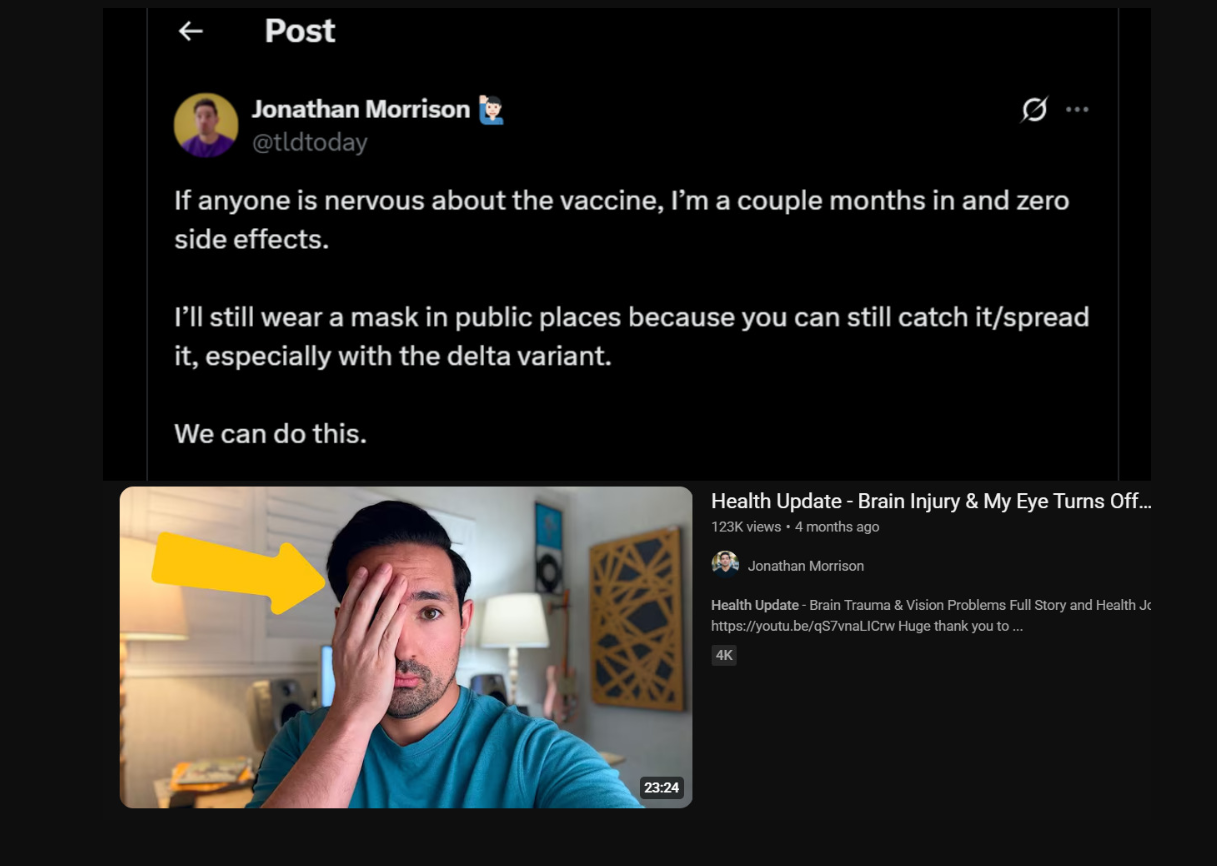Open the @tldtoday handle
Image resolution: width=1217 pixels, height=866 pixels.
(x=310, y=142)
